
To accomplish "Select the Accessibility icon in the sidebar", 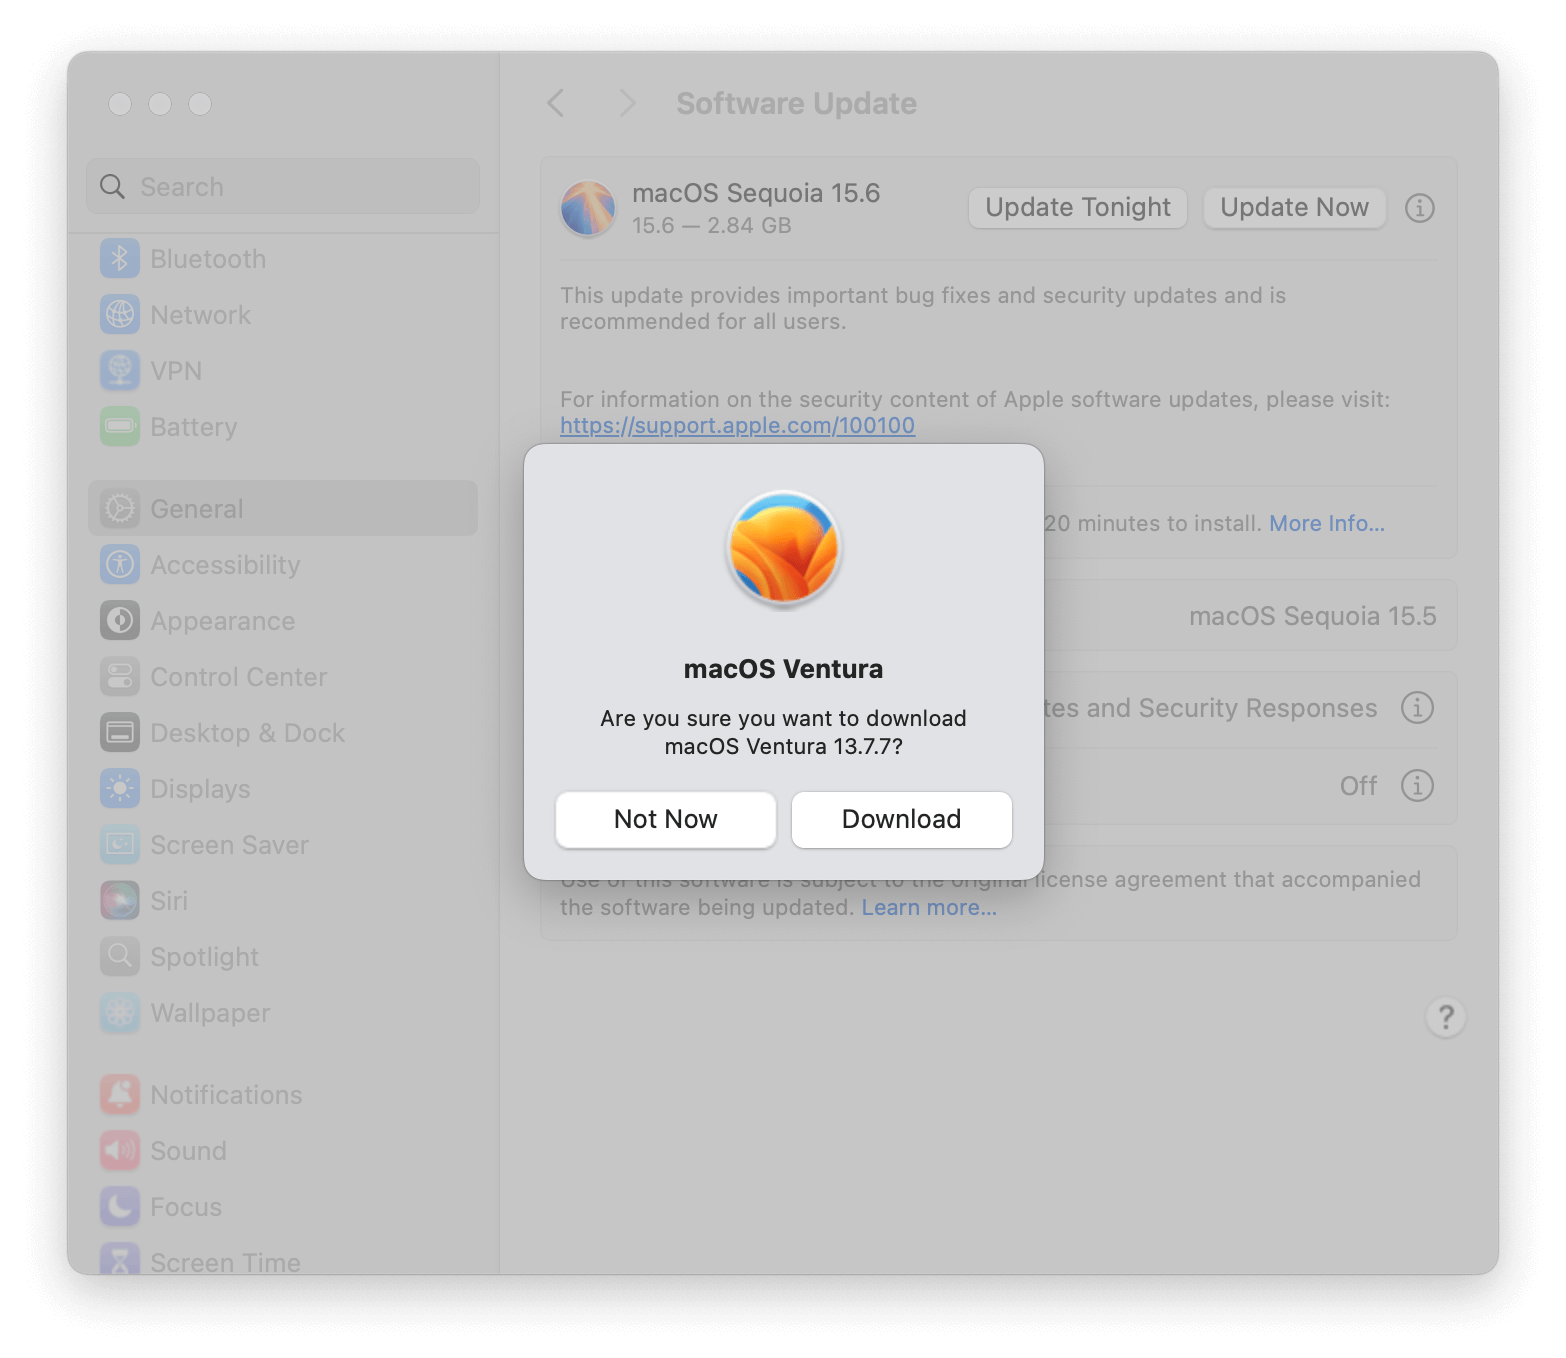I will (120, 565).
